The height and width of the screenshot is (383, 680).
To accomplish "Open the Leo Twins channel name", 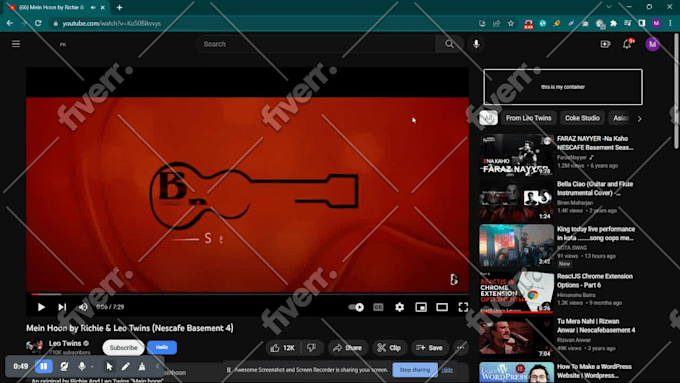I will [65, 343].
